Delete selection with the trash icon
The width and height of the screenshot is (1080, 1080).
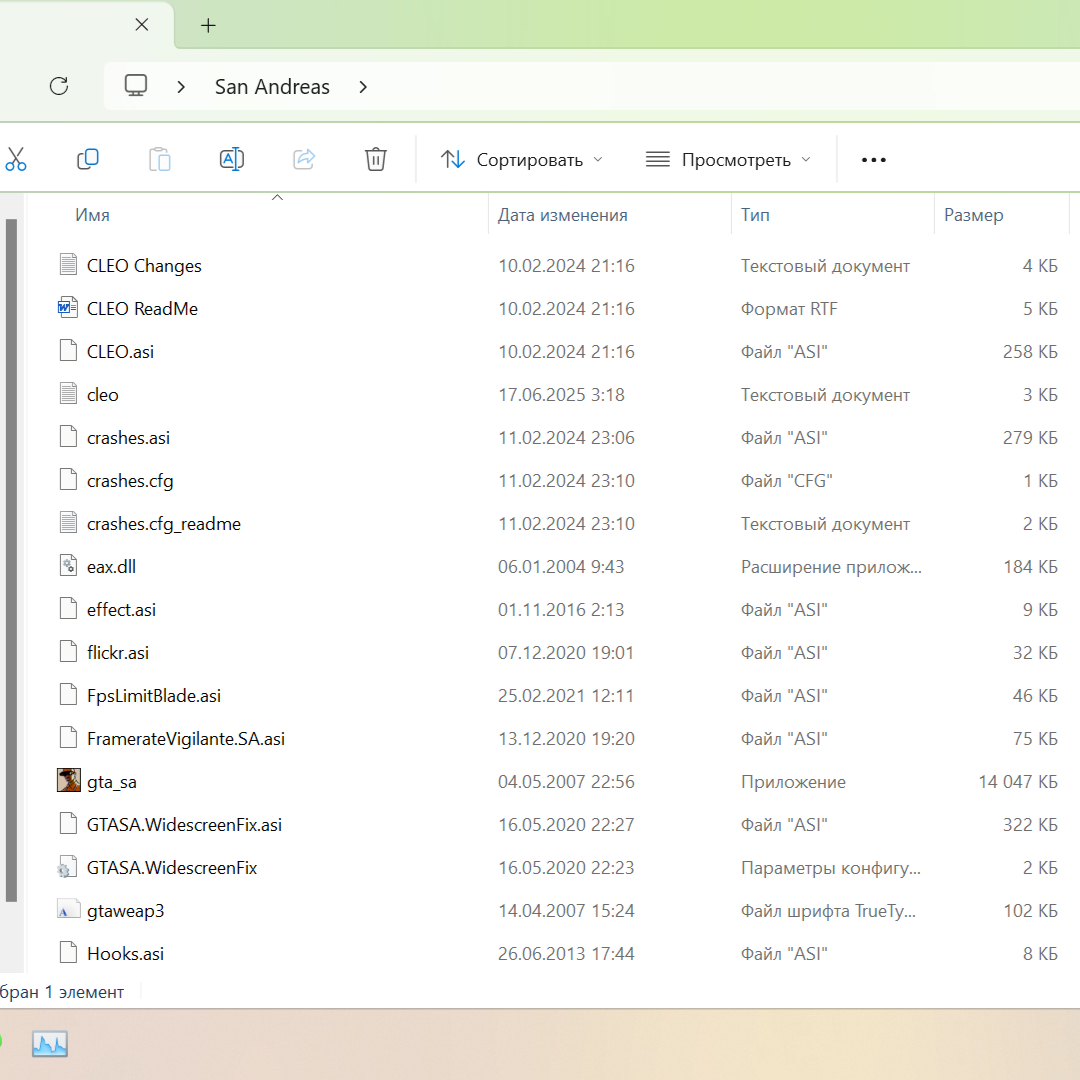click(x=375, y=159)
